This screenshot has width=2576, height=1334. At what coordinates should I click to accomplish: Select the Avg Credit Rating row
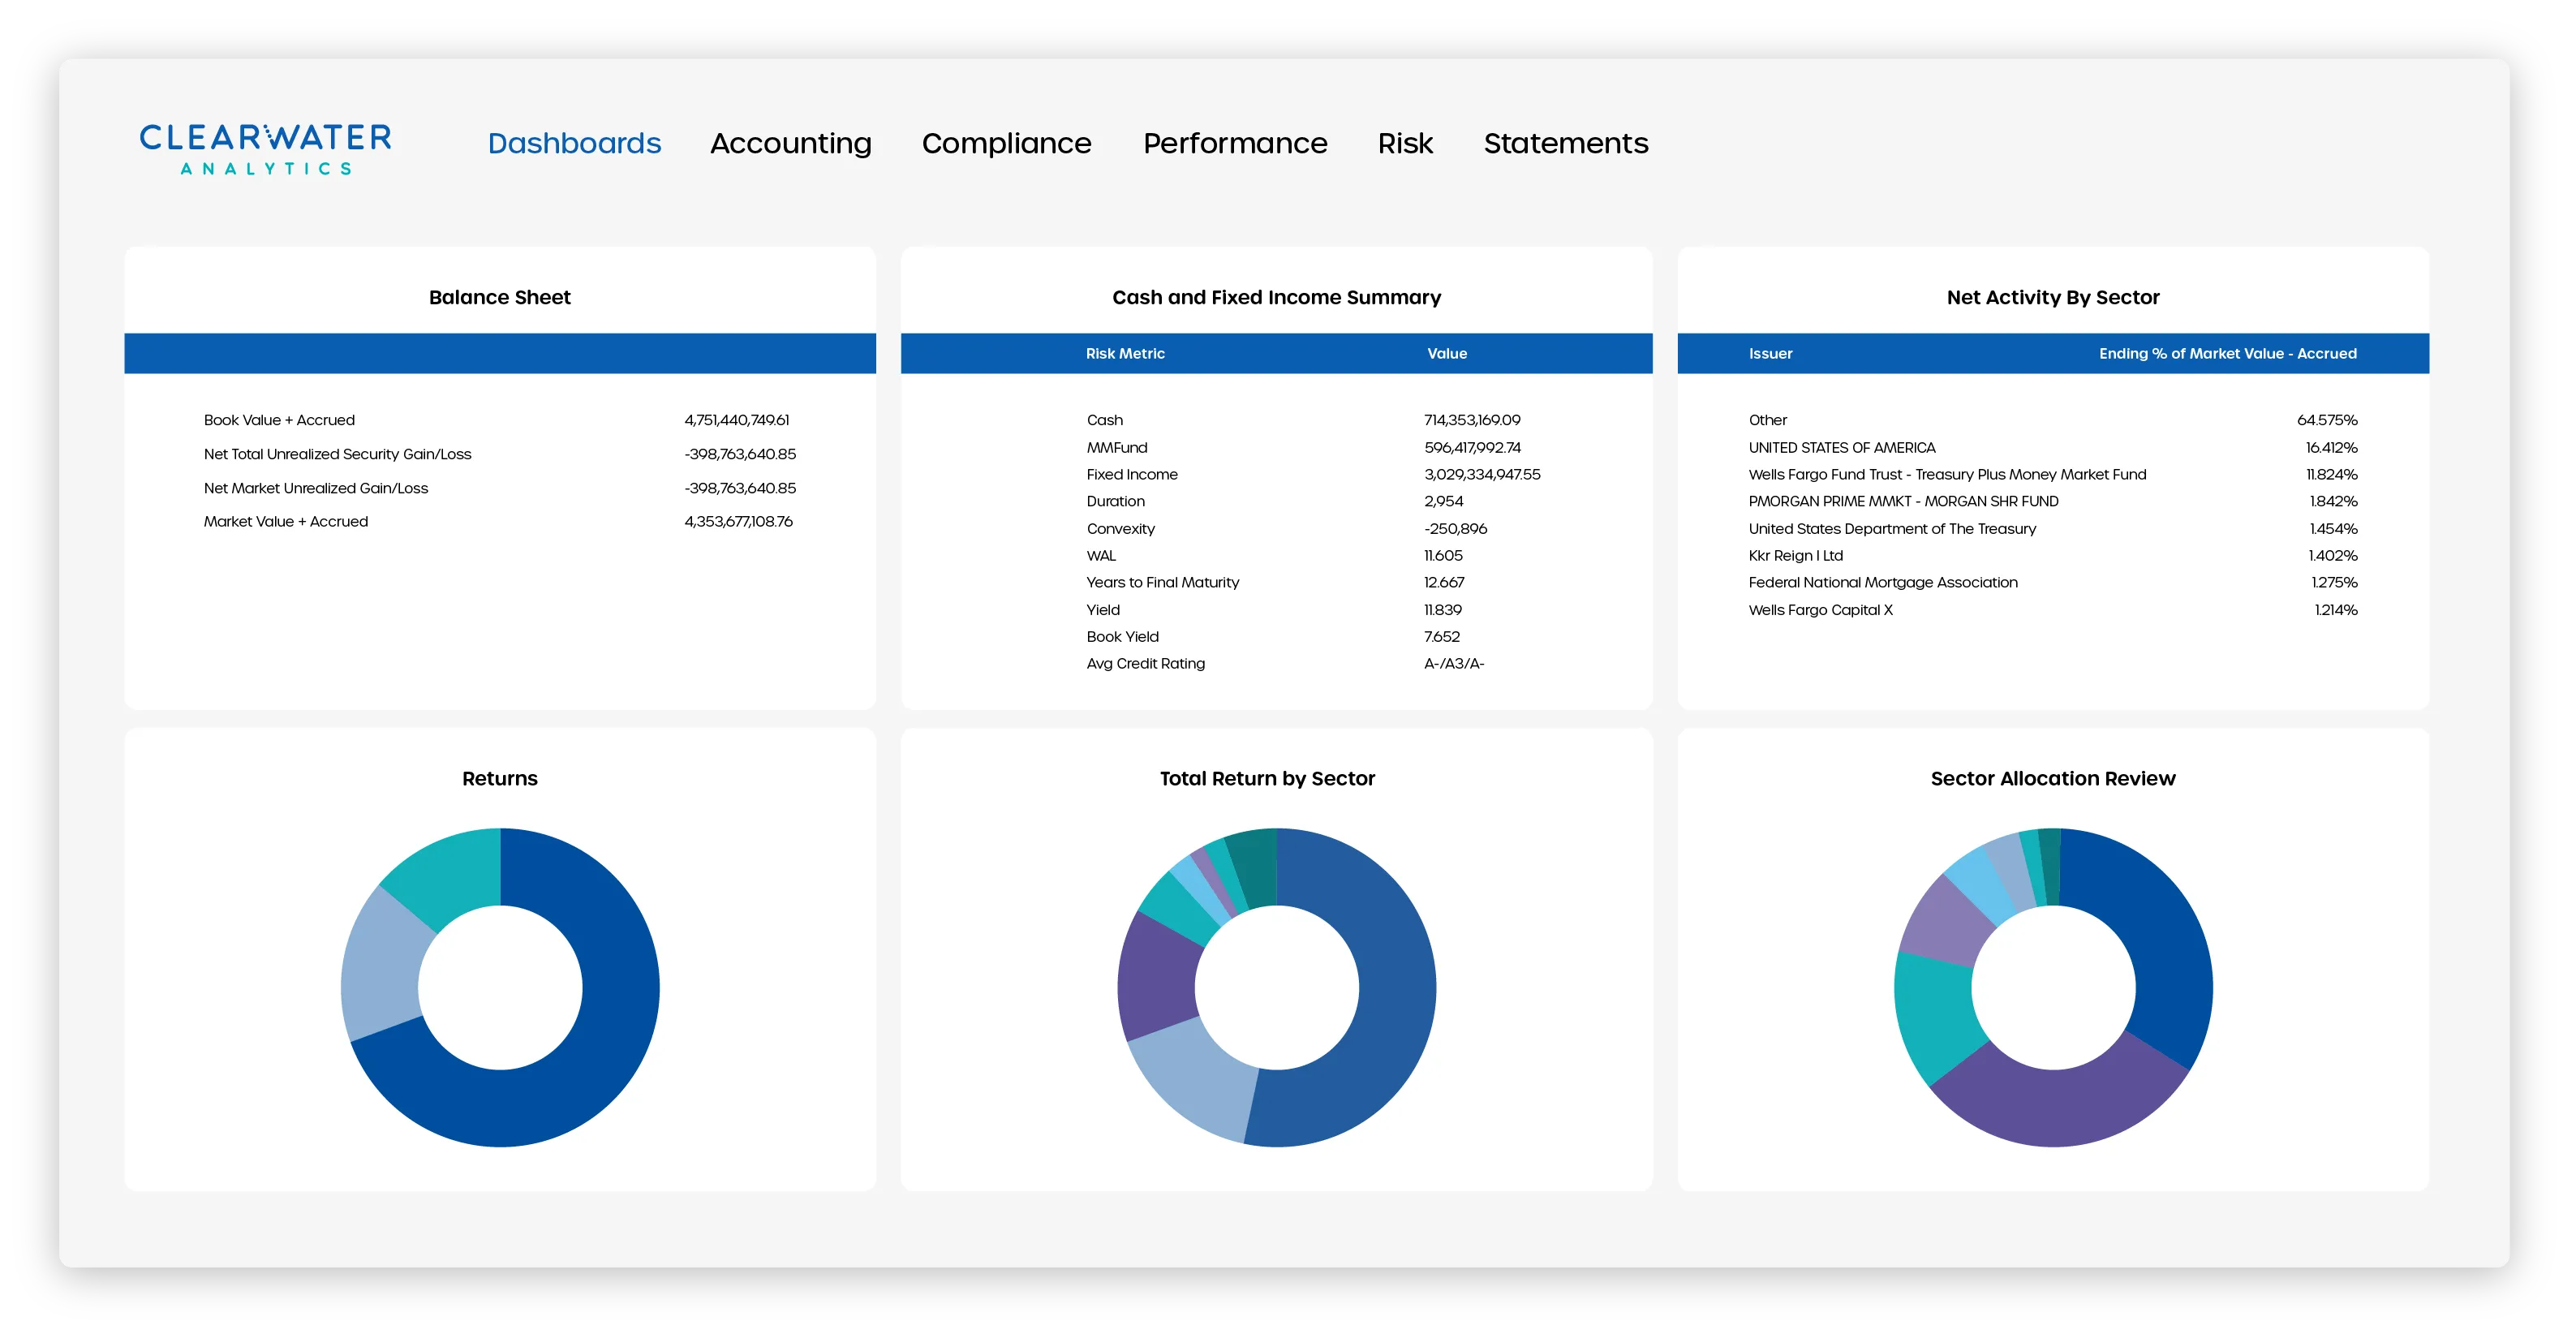coord(1145,663)
